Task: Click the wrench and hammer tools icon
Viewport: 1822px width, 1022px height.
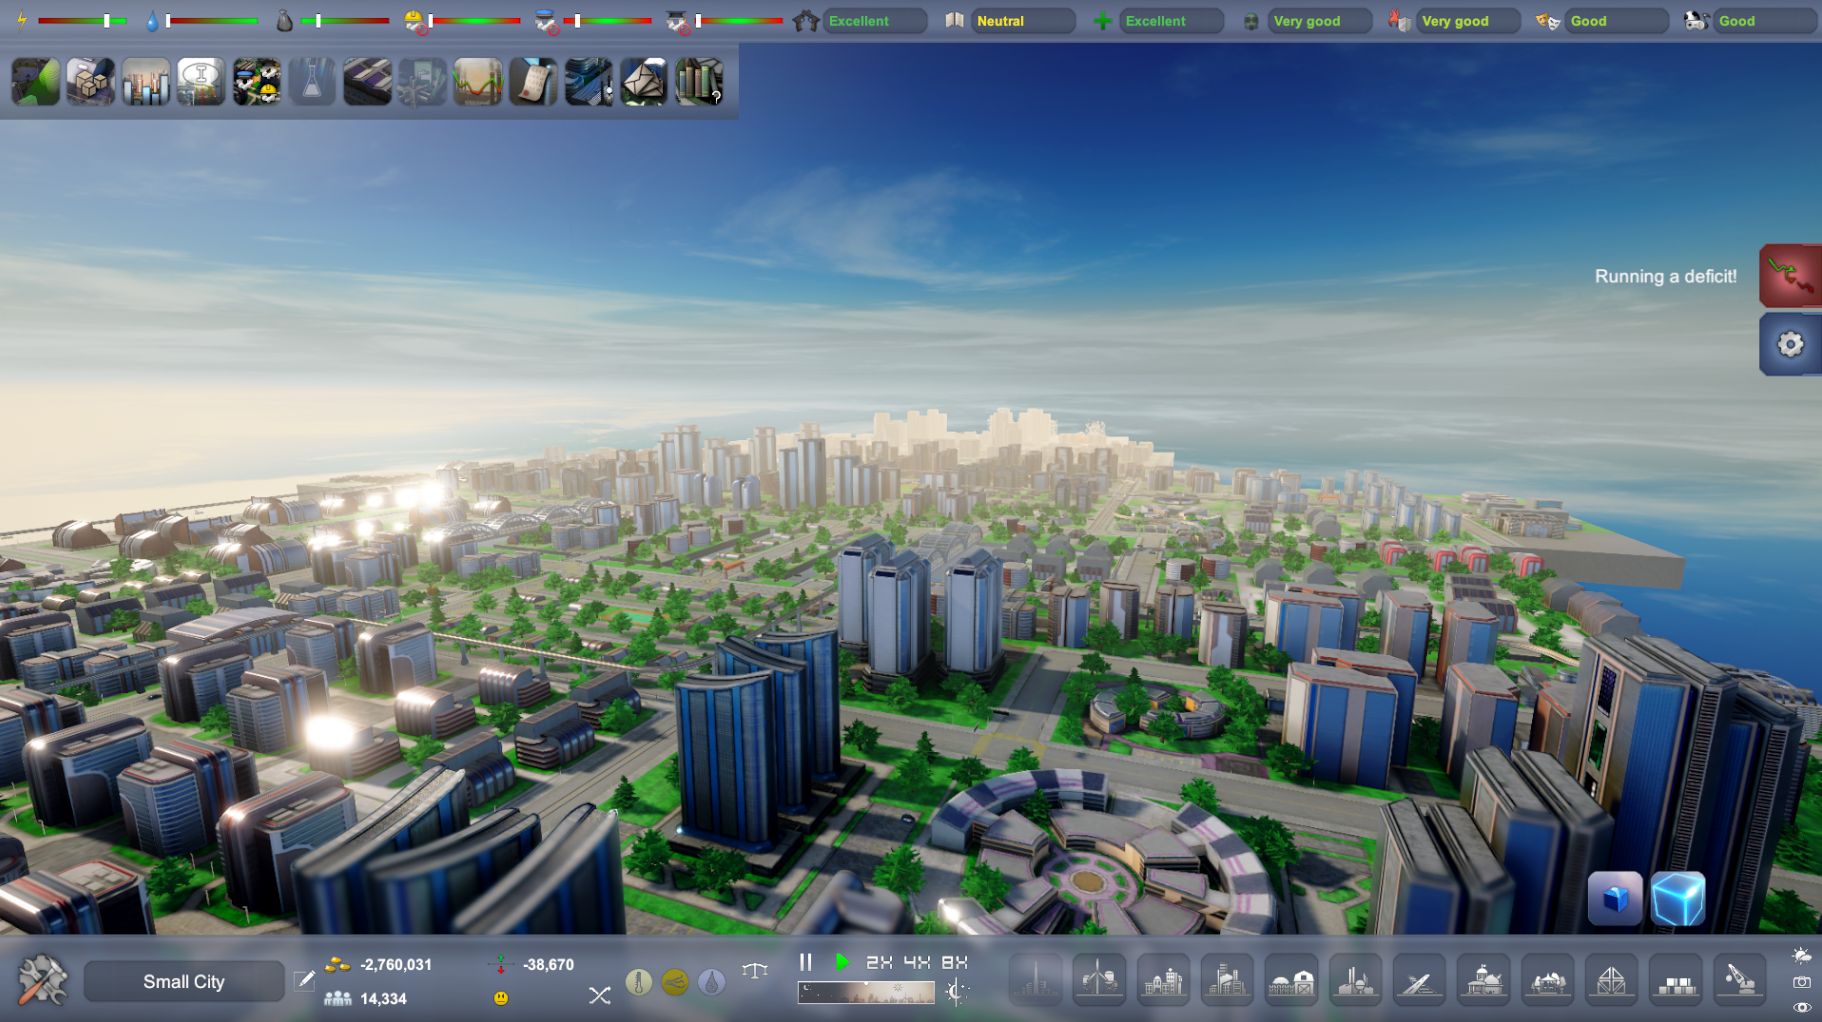Action: pyautogui.click(x=42, y=980)
